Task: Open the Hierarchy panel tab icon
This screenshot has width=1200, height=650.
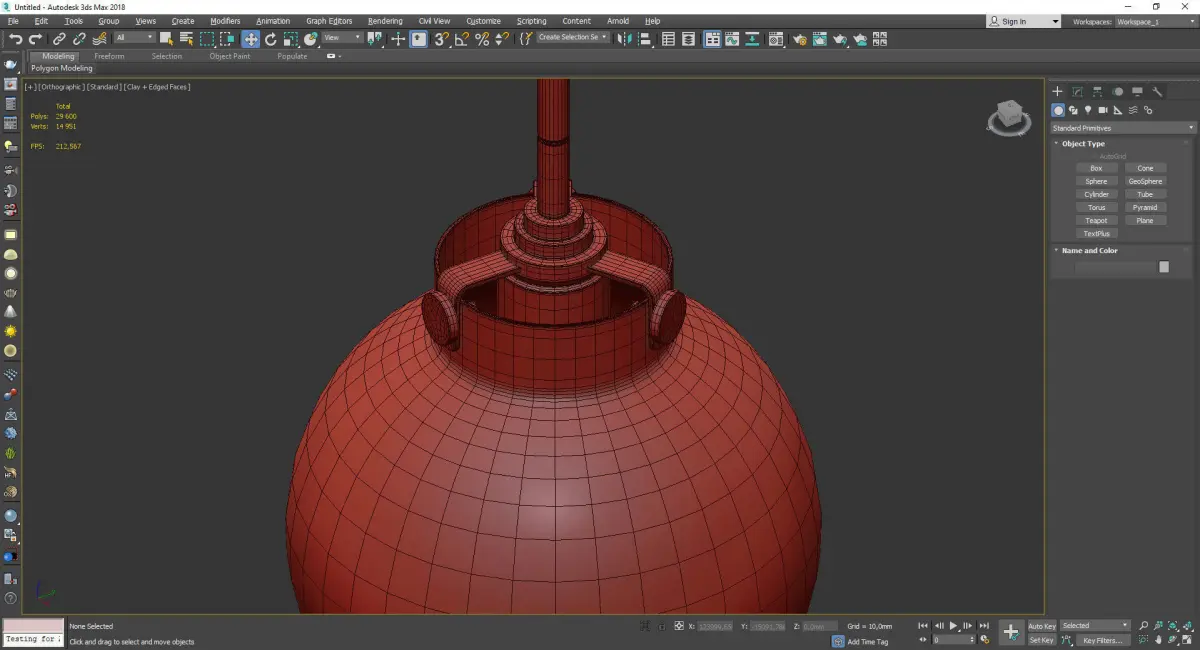Action: pyautogui.click(x=1097, y=91)
